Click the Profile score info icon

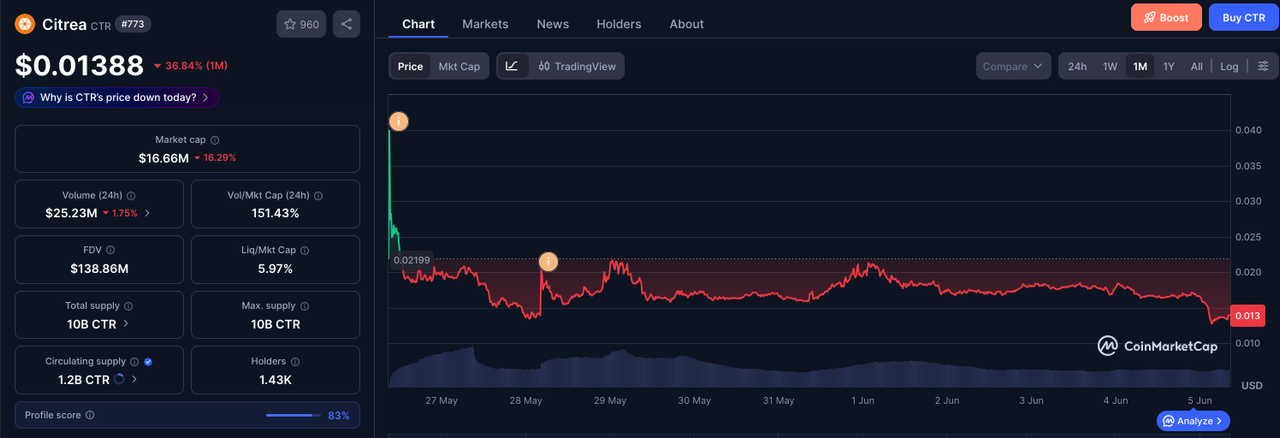[x=90, y=415]
